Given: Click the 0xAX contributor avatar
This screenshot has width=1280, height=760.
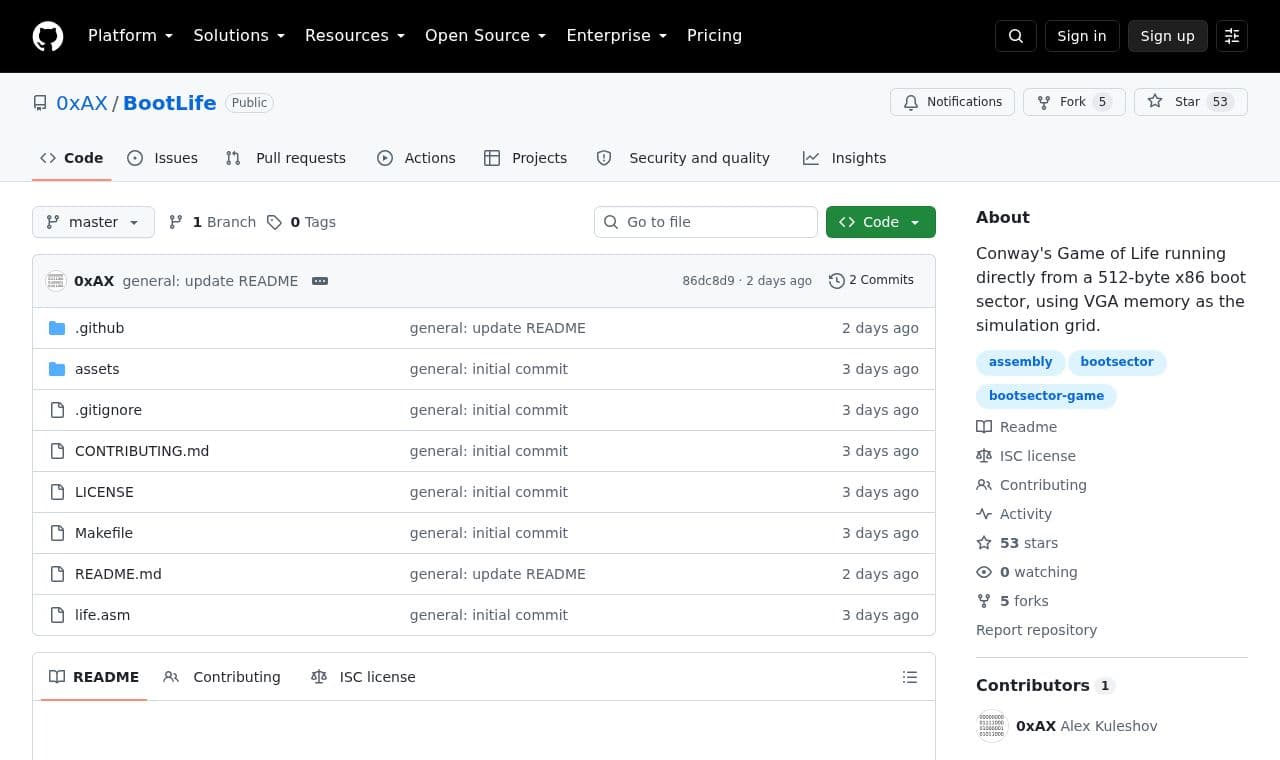Looking at the screenshot, I should click(x=992, y=726).
